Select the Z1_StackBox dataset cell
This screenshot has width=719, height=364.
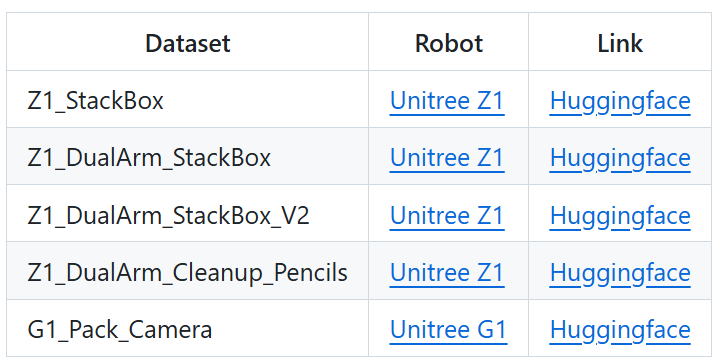[x=188, y=99]
